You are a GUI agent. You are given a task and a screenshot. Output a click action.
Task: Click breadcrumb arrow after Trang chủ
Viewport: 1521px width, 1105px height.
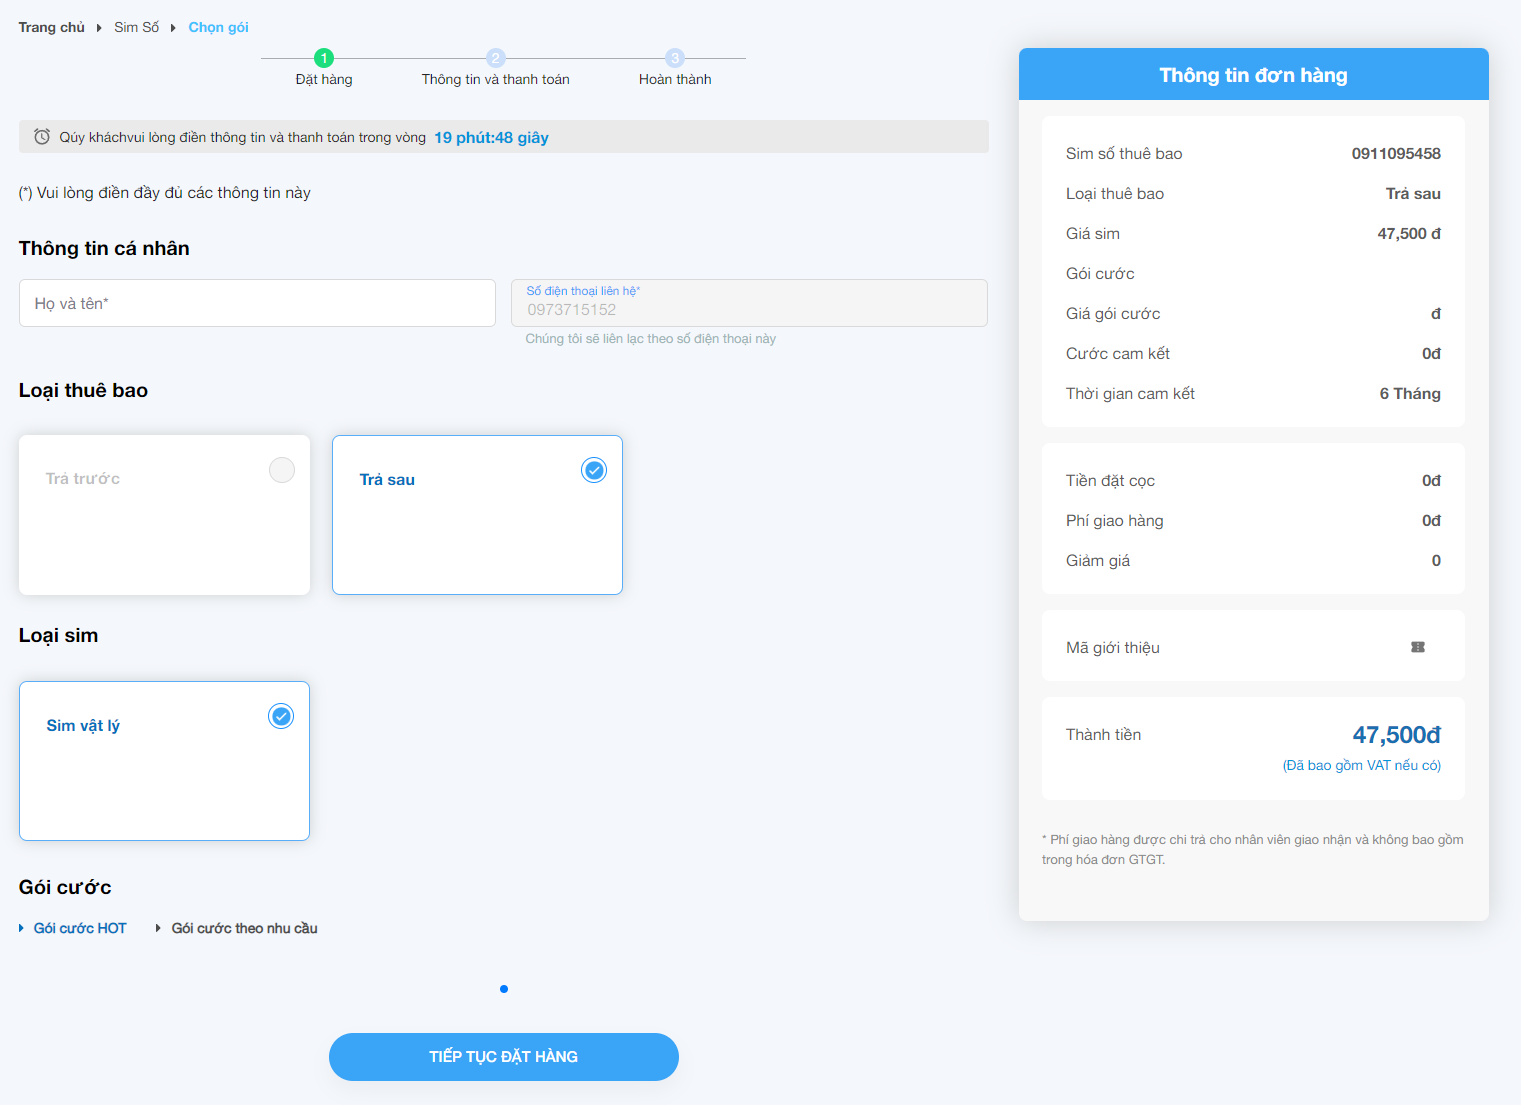click(99, 28)
